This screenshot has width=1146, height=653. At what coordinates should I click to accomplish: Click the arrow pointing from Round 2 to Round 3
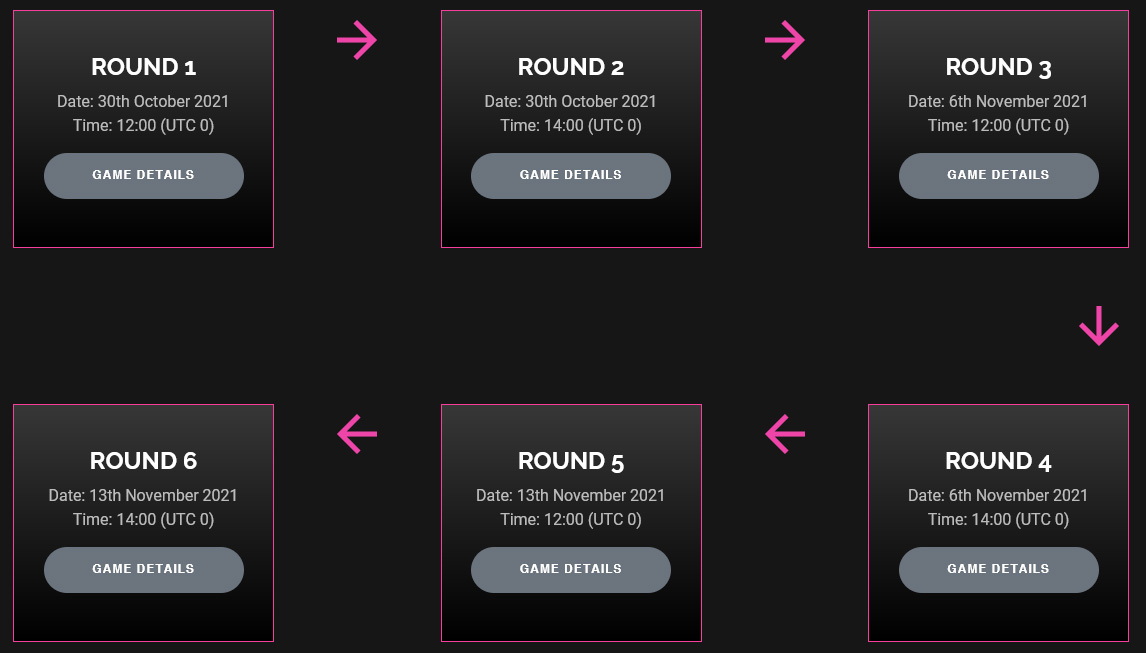coord(785,41)
